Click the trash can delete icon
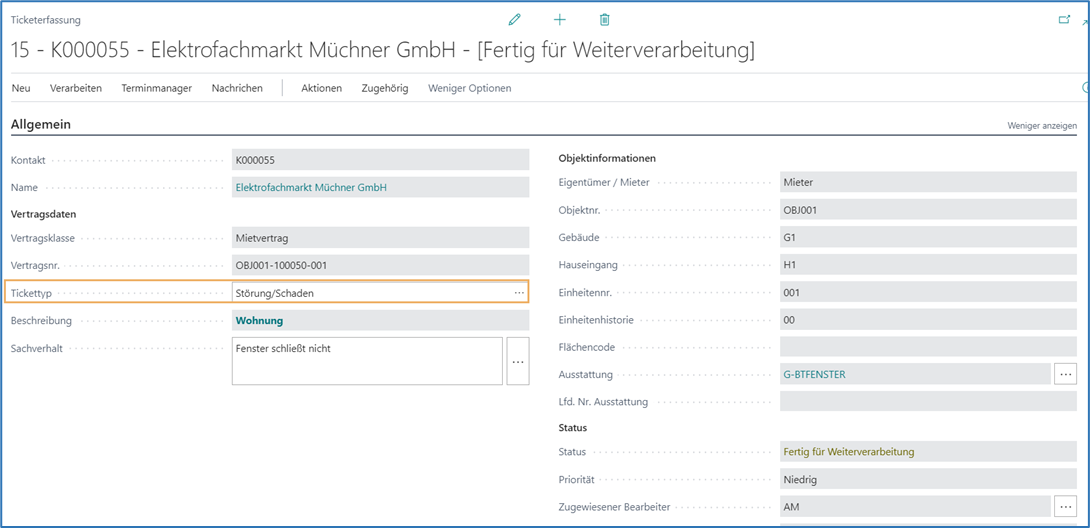The width and height of the screenshot is (1090, 528). [604, 20]
